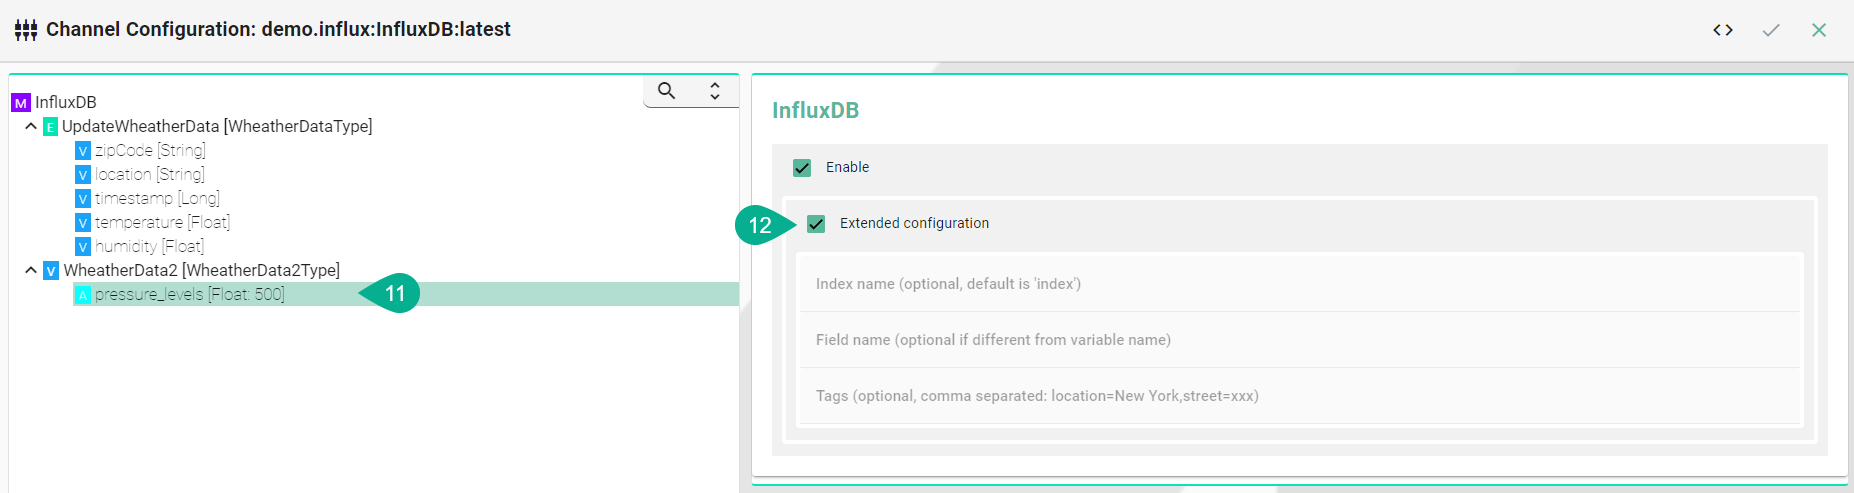Image resolution: width=1854 pixels, height=493 pixels.
Task: Select the location [String] variable
Action: (x=149, y=174)
